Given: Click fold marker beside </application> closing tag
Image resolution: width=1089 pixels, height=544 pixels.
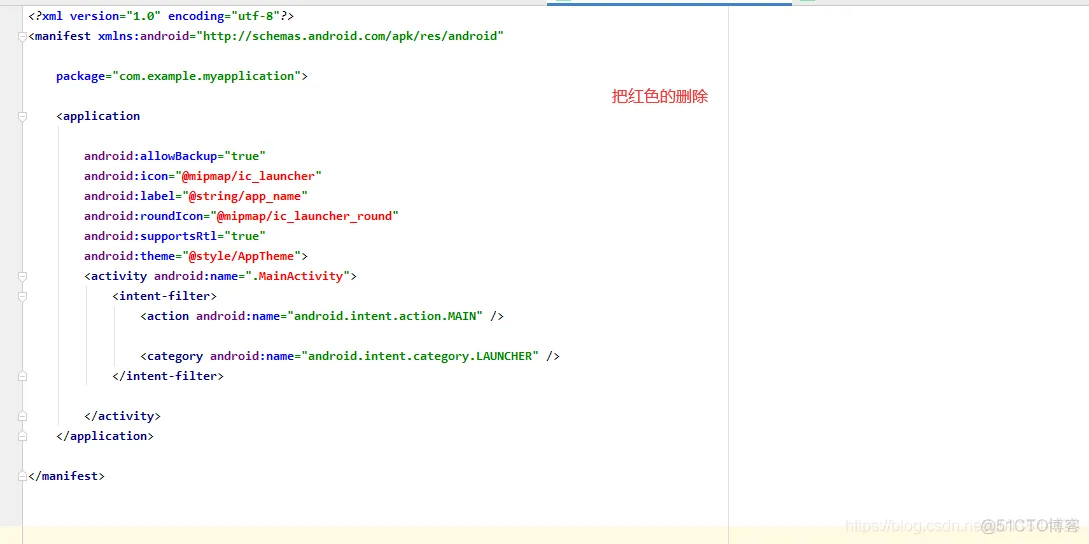Looking at the screenshot, I should (22, 436).
